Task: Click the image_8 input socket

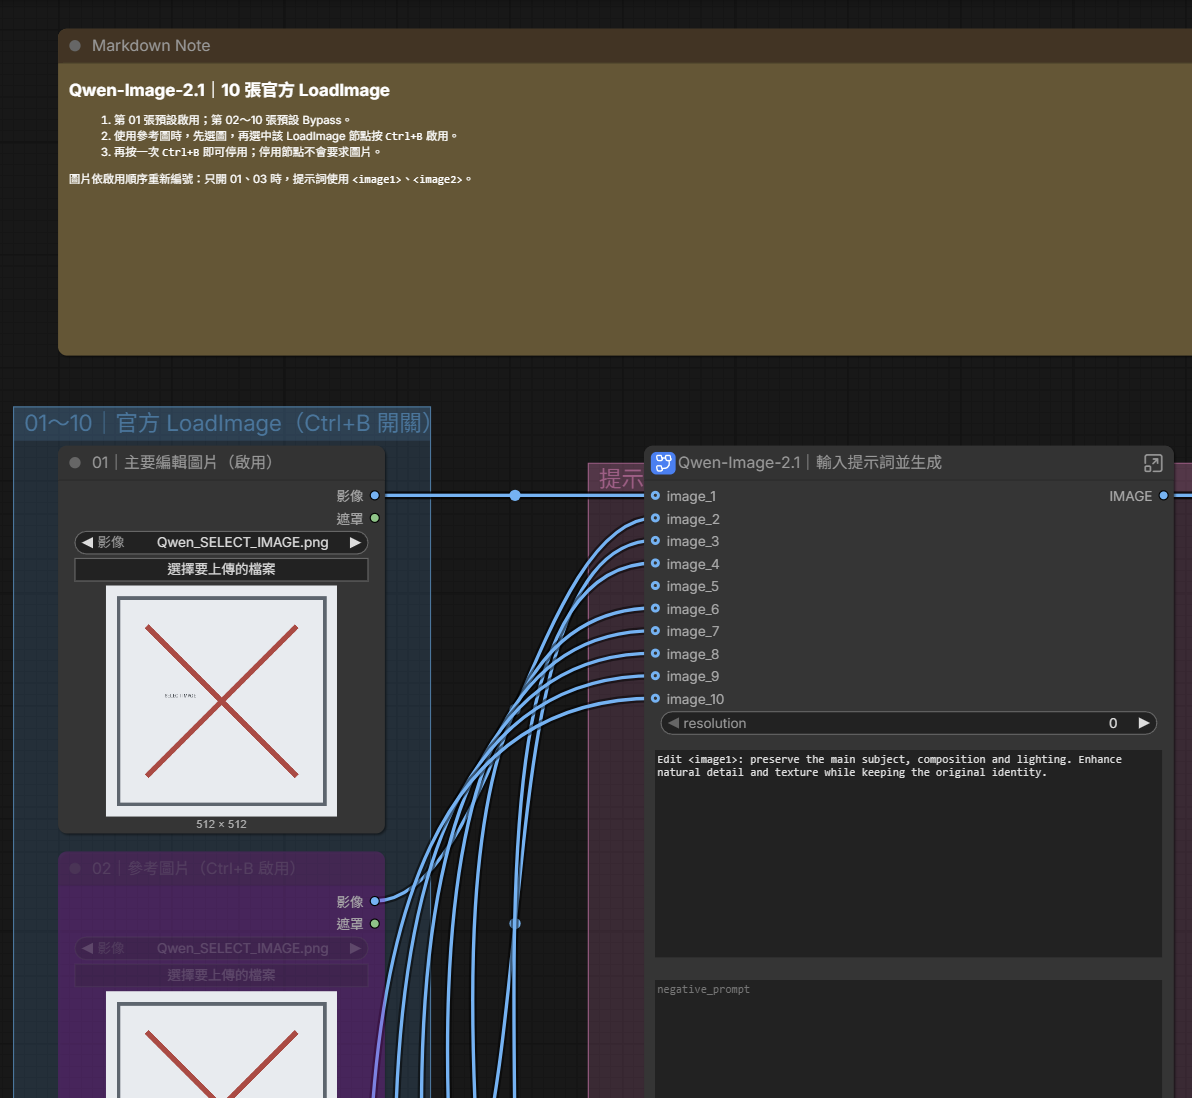Action: 655,653
